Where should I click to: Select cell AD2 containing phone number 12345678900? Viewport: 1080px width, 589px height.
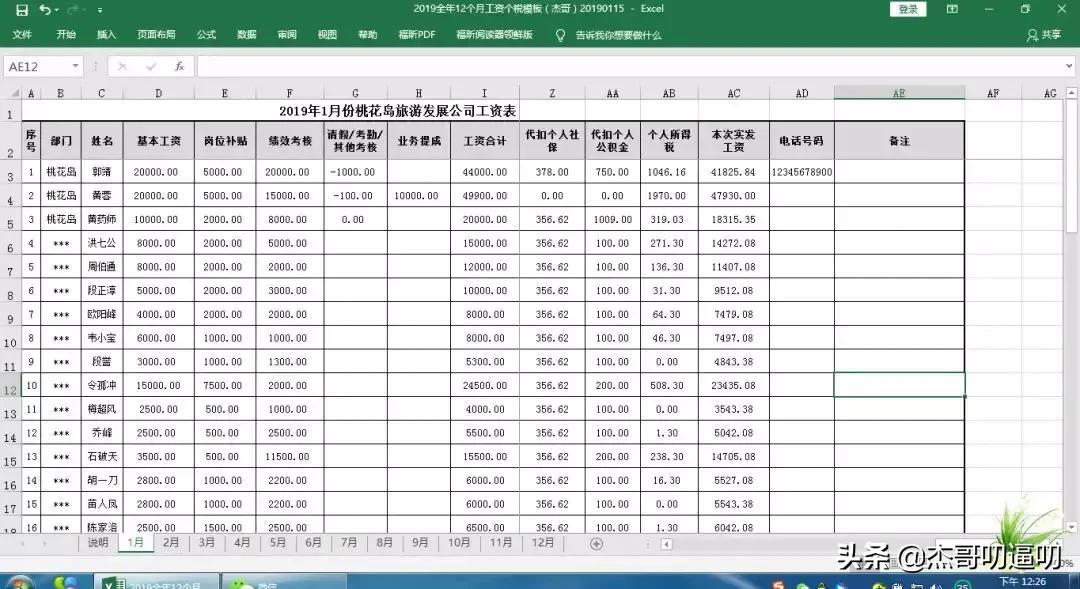pyautogui.click(x=801, y=171)
